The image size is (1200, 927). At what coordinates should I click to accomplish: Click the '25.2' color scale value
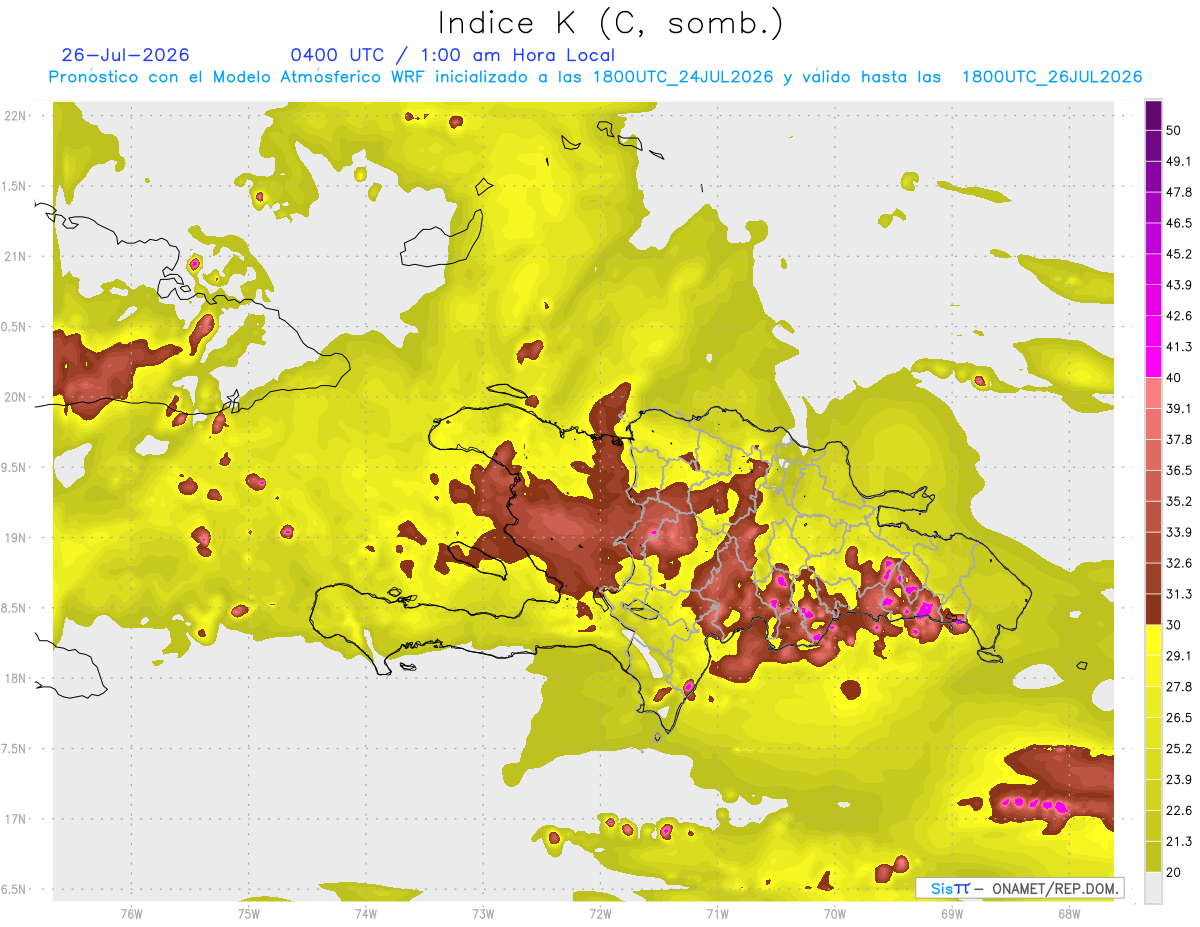point(1179,749)
